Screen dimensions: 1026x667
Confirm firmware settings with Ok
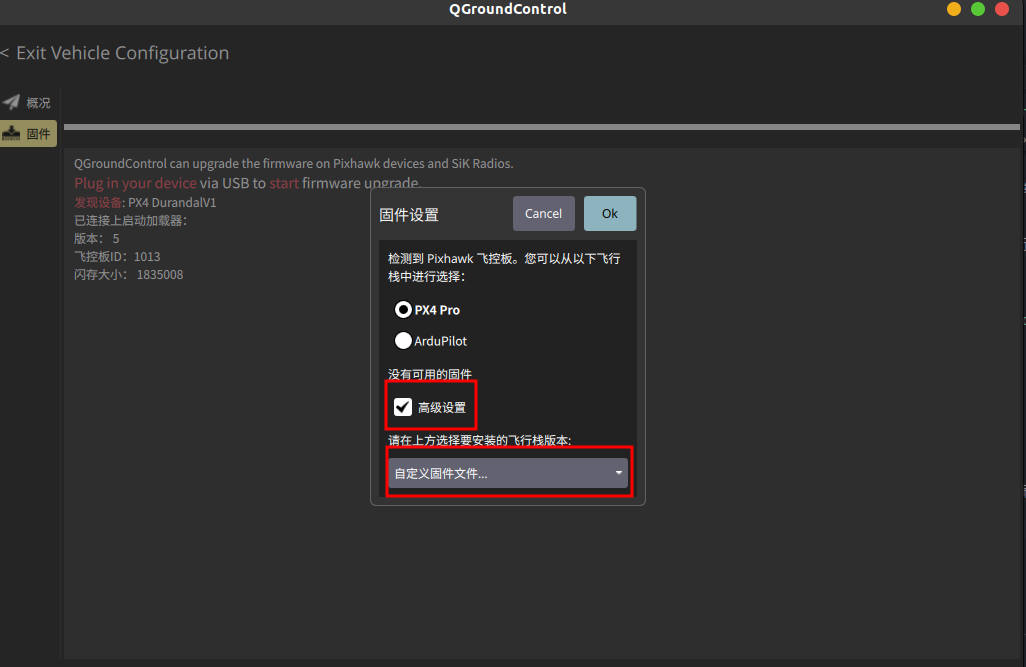(609, 214)
